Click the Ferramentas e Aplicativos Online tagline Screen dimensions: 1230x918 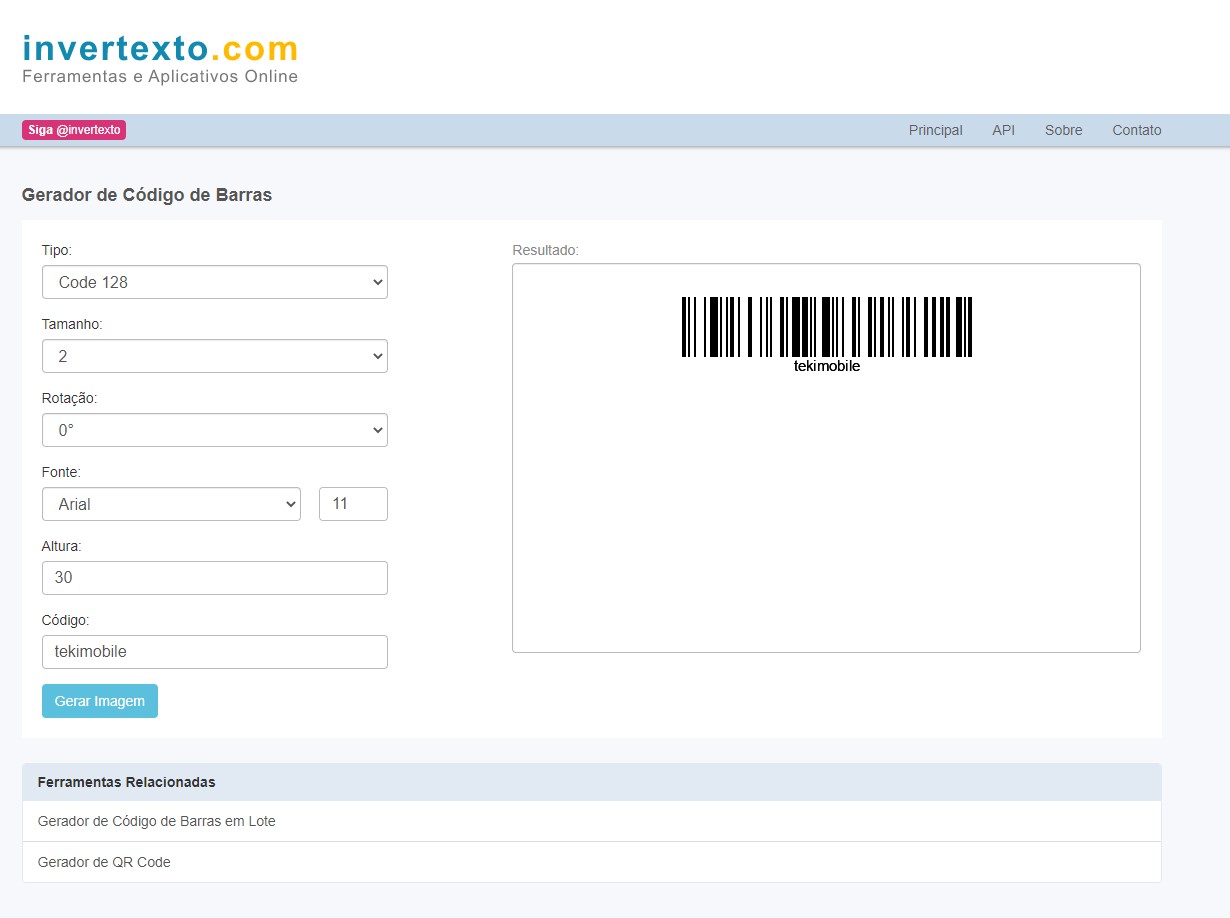click(160, 77)
